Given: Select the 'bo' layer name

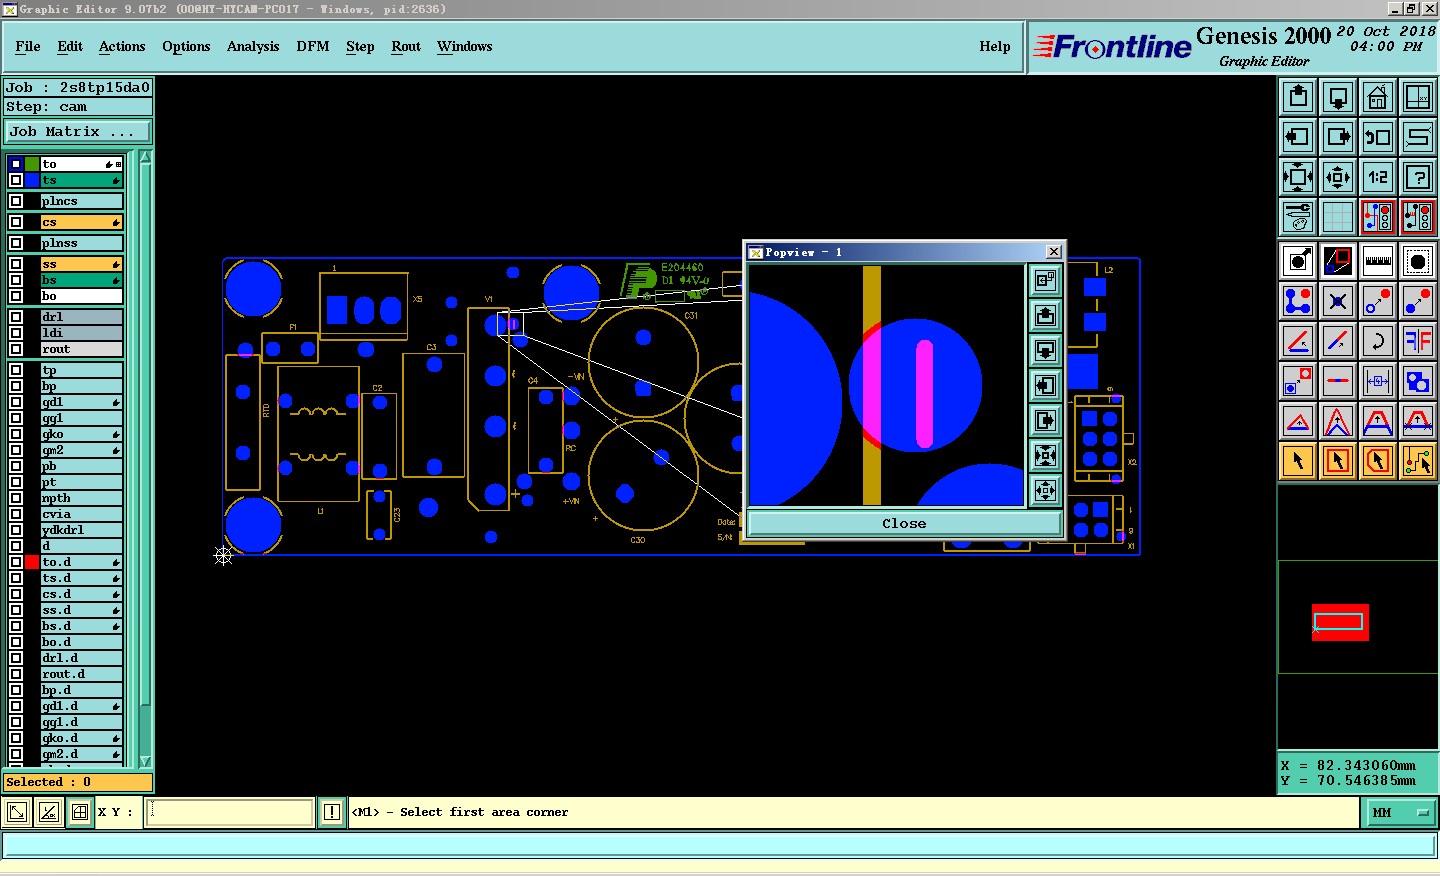Looking at the screenshot, I should tap(81, 296).
